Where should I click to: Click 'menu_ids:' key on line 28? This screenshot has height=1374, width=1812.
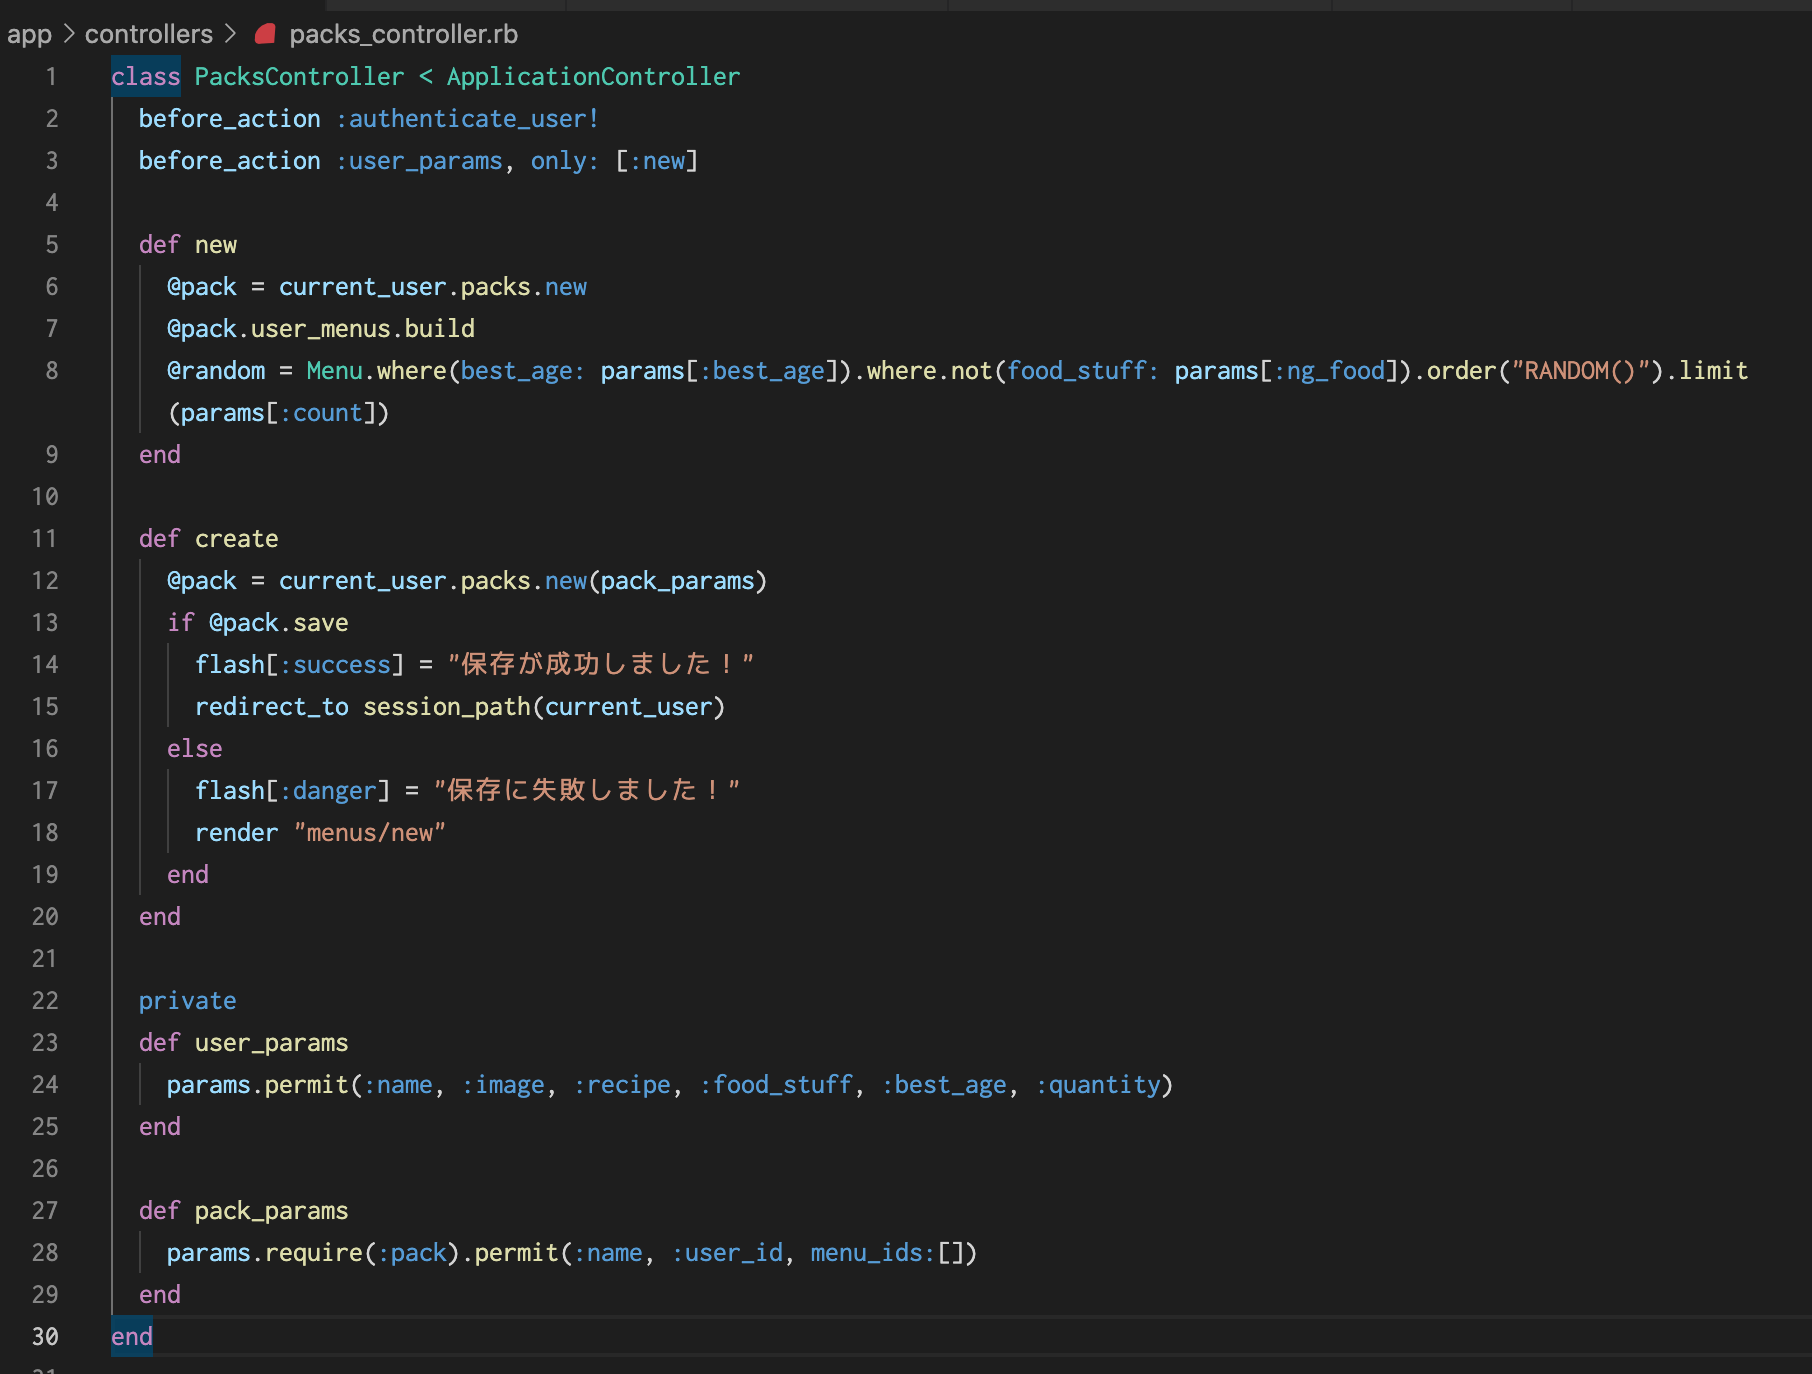click(x=873, y=1253)
